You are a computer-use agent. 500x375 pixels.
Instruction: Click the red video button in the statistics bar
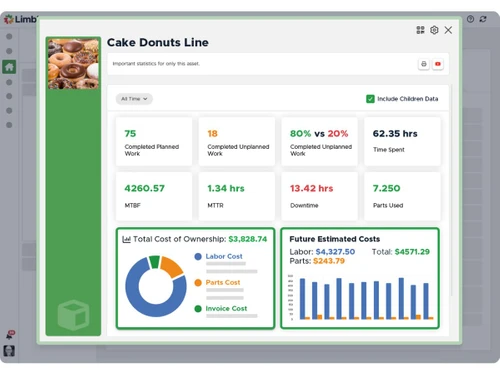438,64
